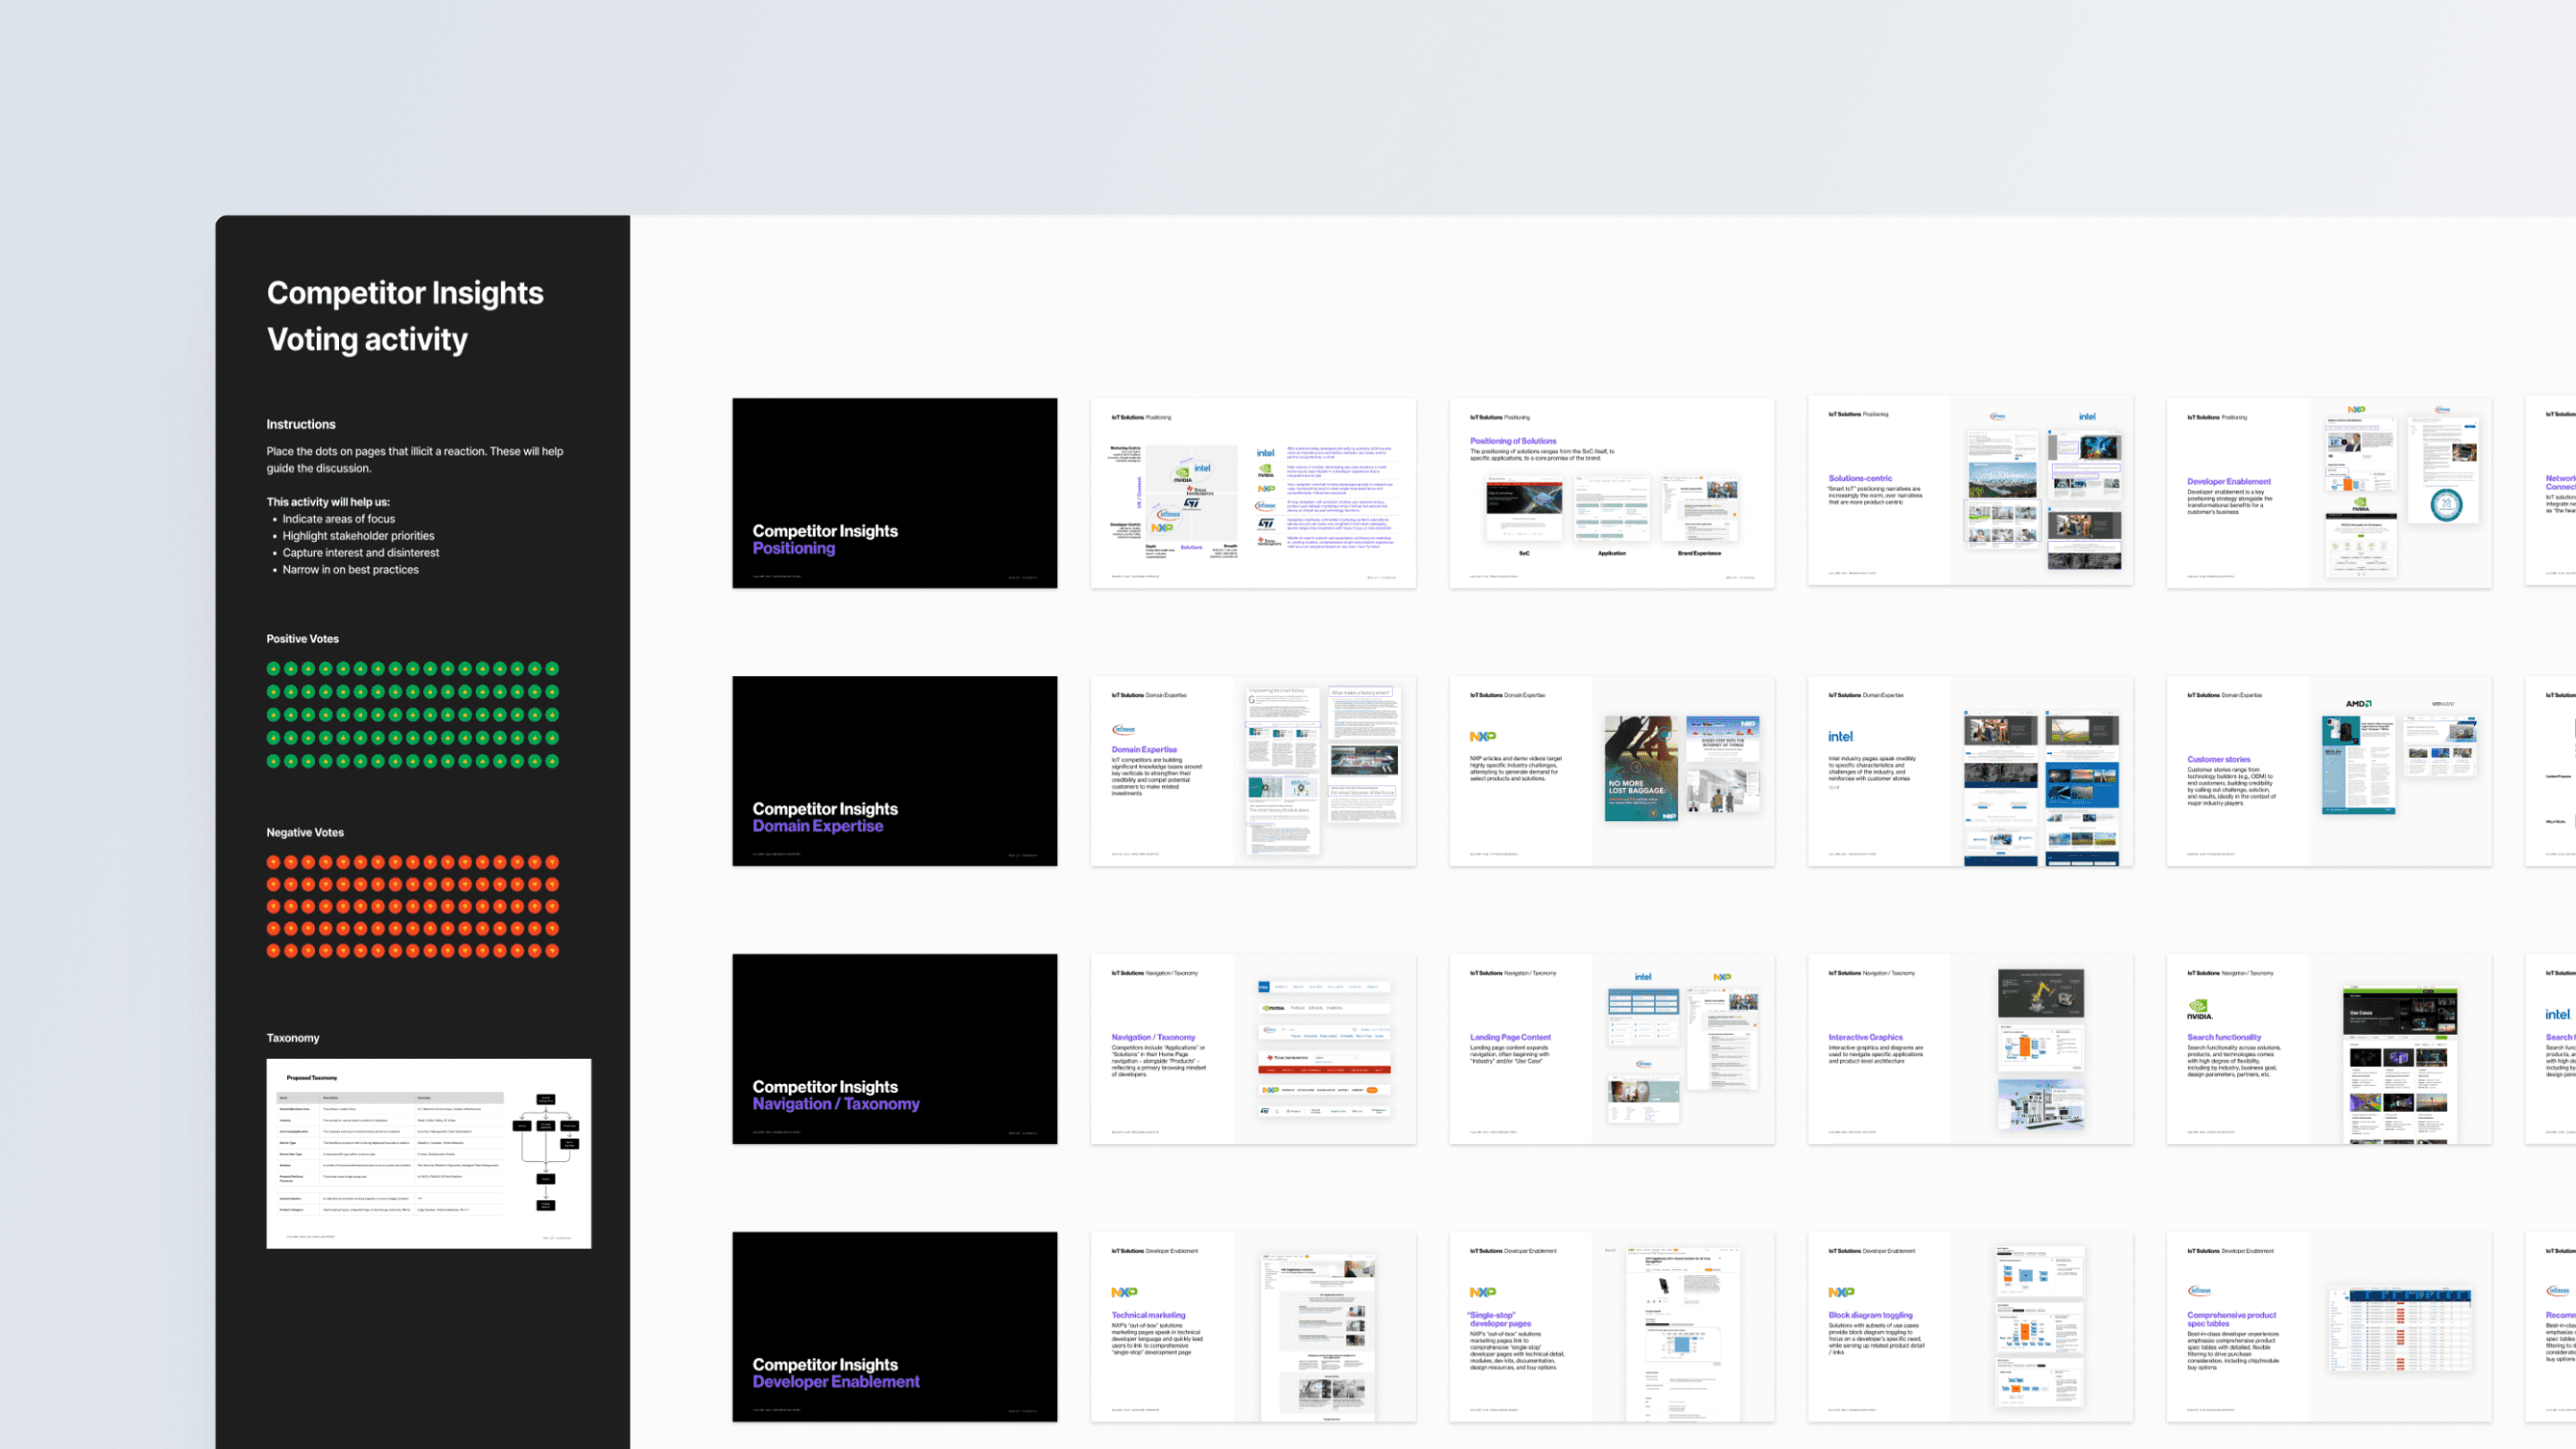
Task: Select the bottom-left green thumbs-up dot
Action: coord(273,761)
